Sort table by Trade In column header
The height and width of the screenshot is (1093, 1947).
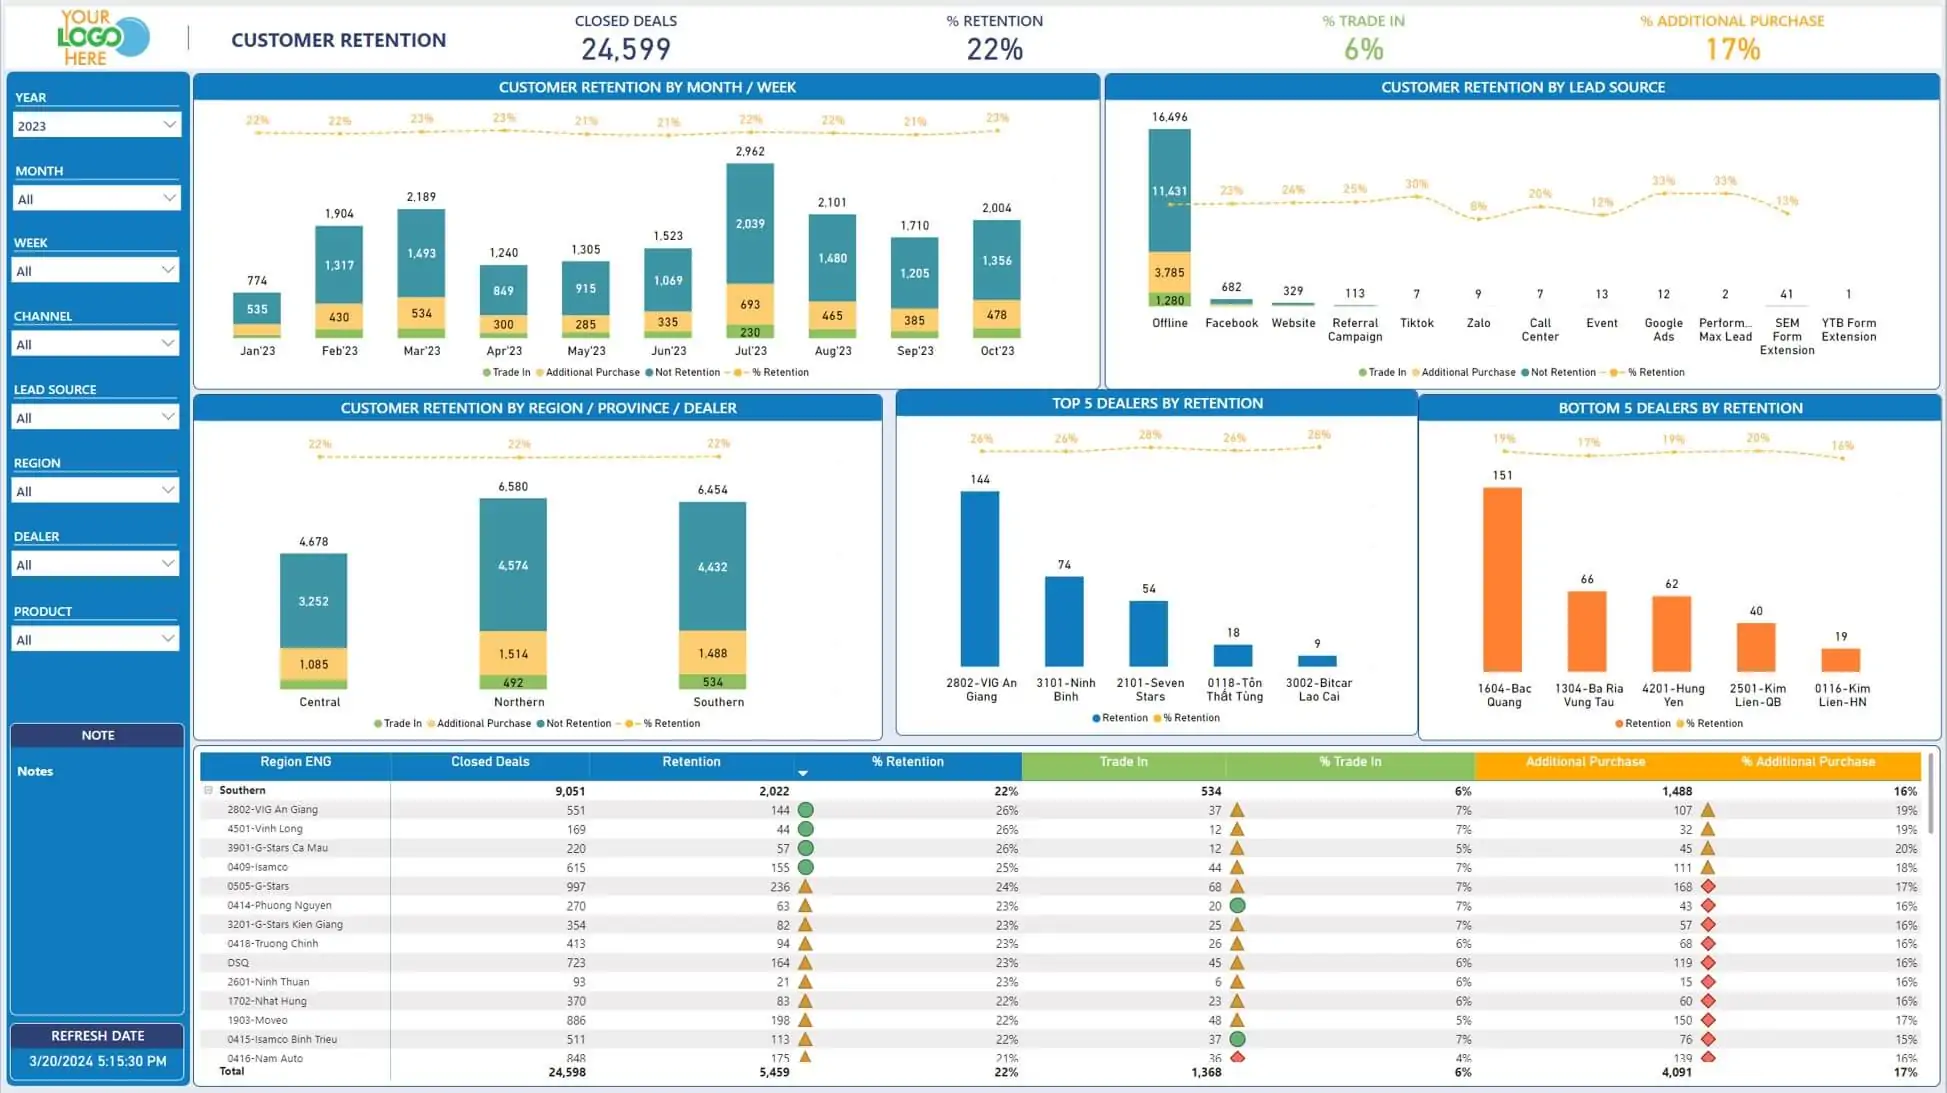coord(1123,762)
